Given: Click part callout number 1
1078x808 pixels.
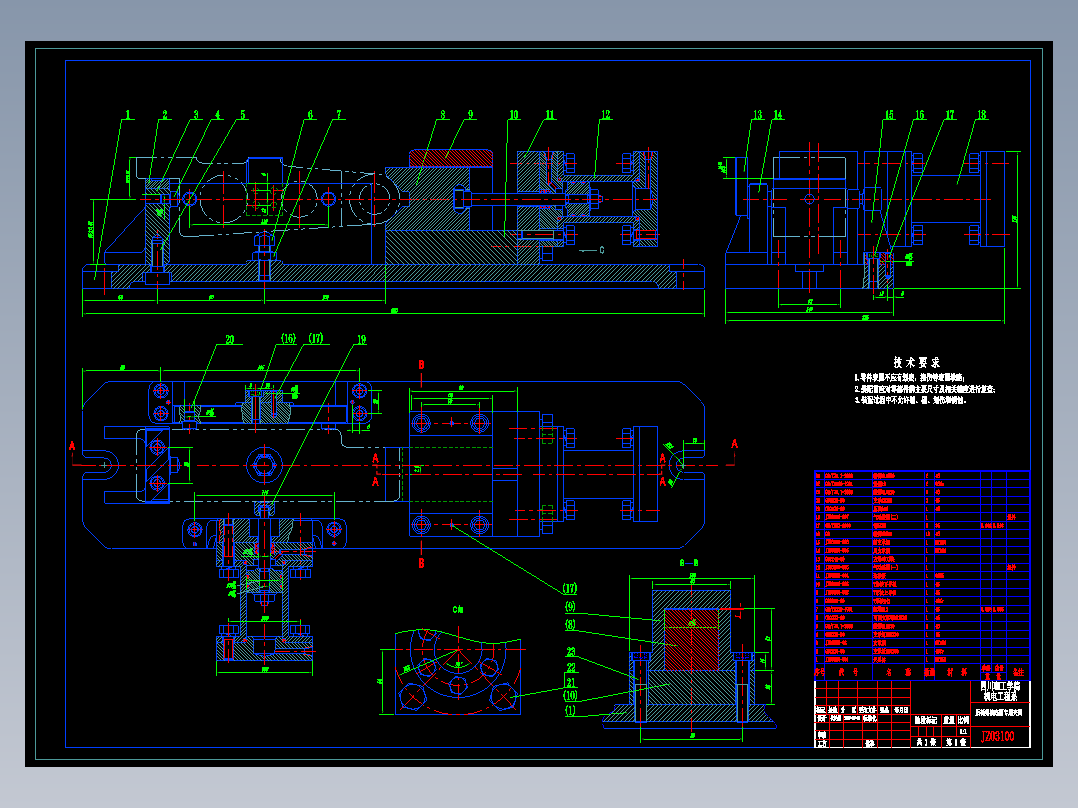Looking at the screenshot, I should 128,115.
